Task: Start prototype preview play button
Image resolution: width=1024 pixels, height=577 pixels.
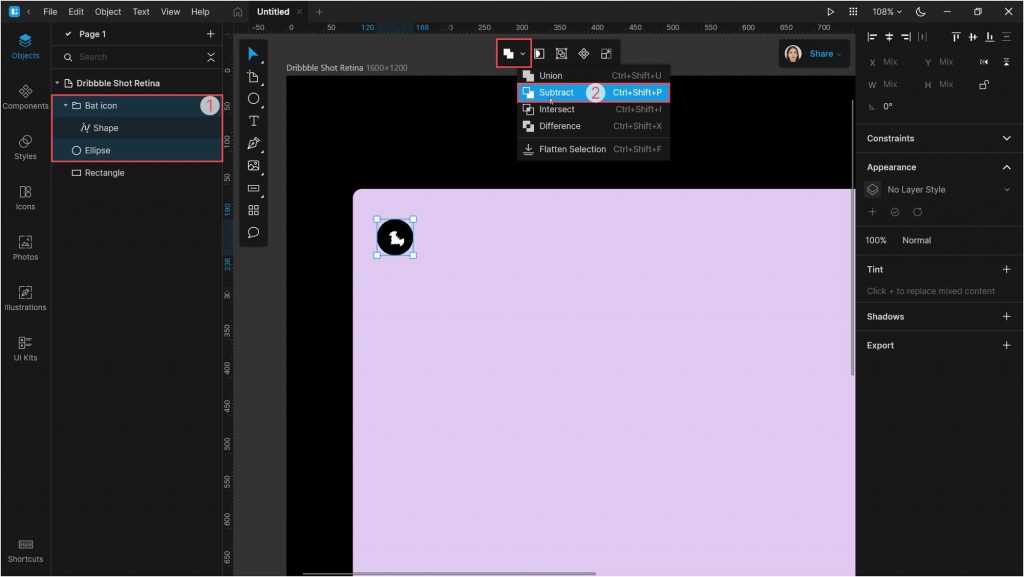Action: (830, 12)
